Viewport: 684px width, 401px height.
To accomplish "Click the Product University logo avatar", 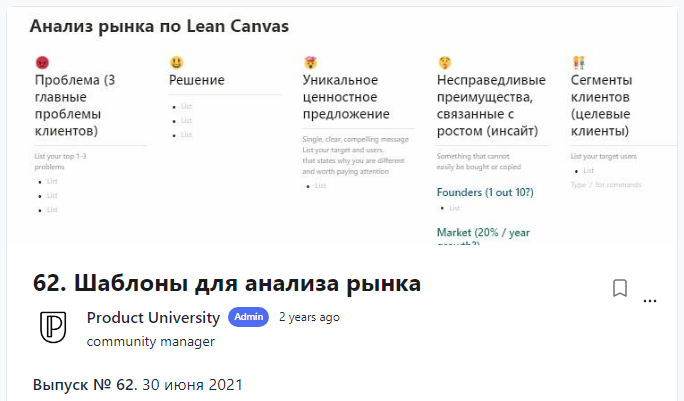I will [x=53, y=327].
